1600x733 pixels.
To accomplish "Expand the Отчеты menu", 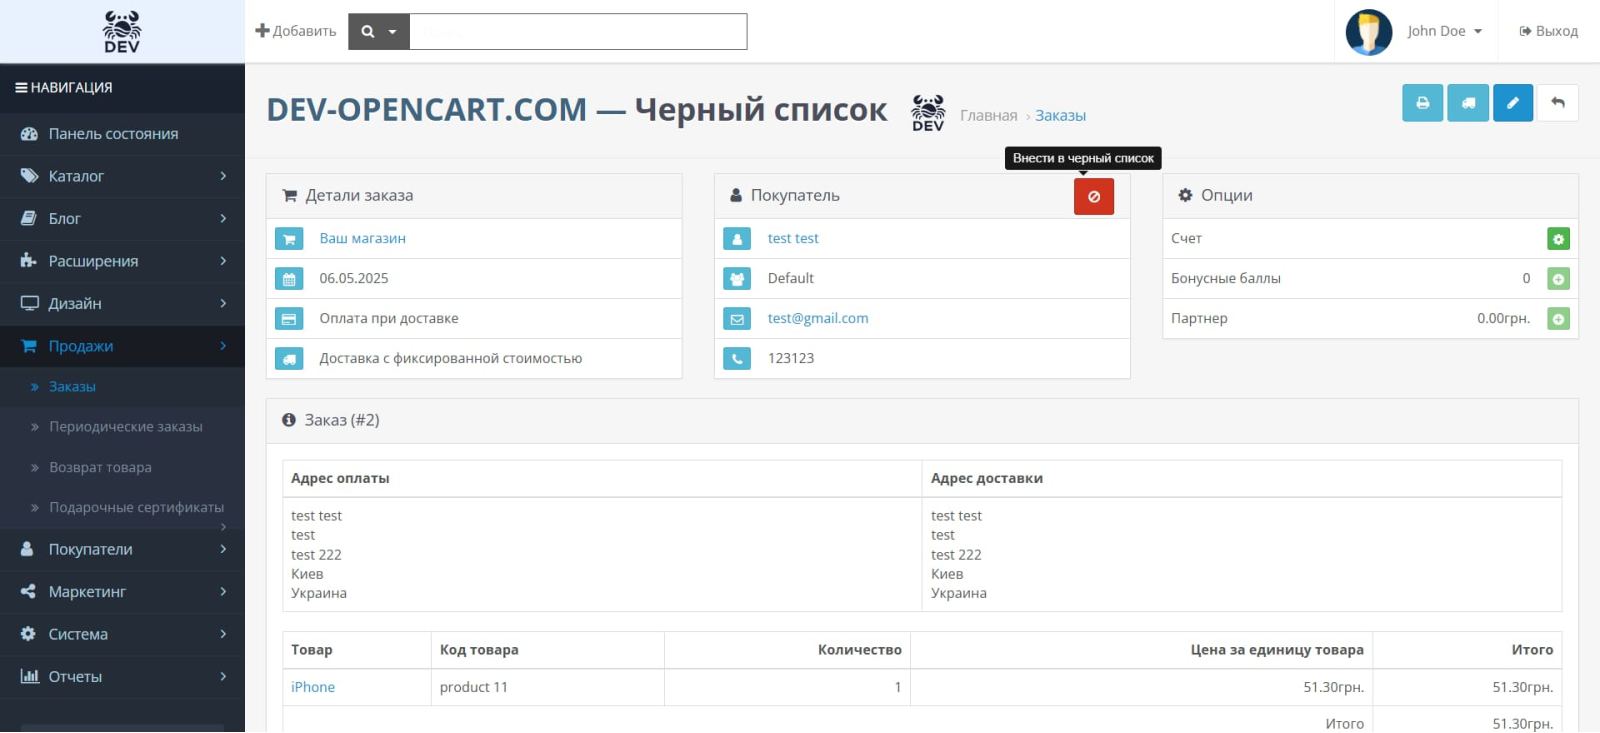I will [x=122, y=677].
